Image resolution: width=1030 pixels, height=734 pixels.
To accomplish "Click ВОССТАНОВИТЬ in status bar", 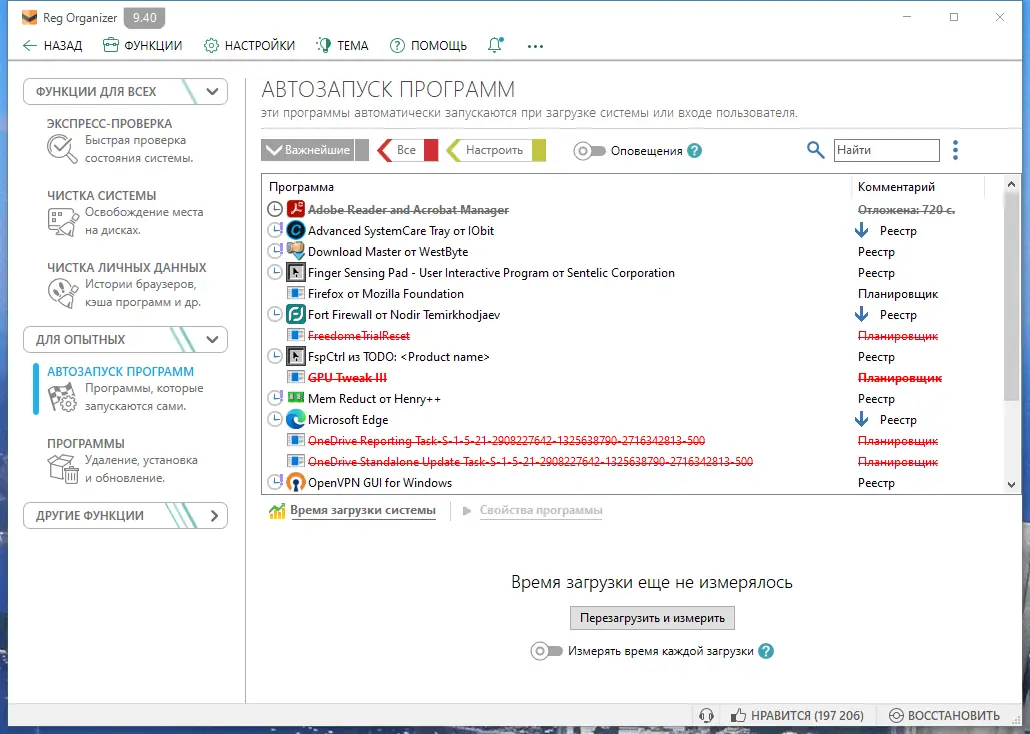I will pos(945,716).
